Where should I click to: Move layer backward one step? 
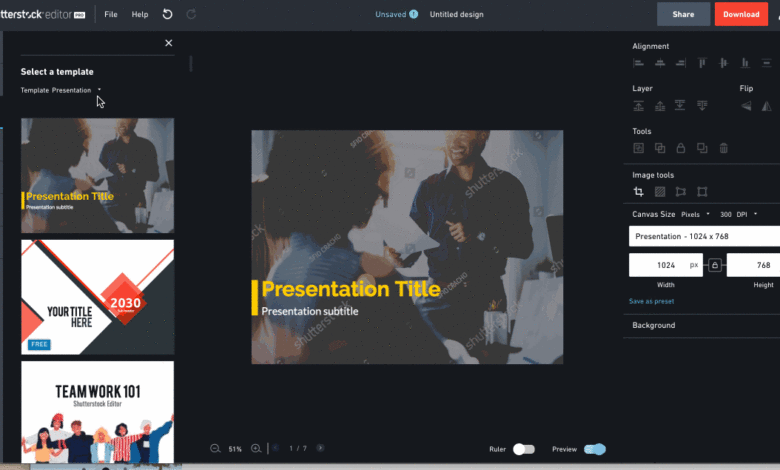pyautogui.click(x=702, y=105)
